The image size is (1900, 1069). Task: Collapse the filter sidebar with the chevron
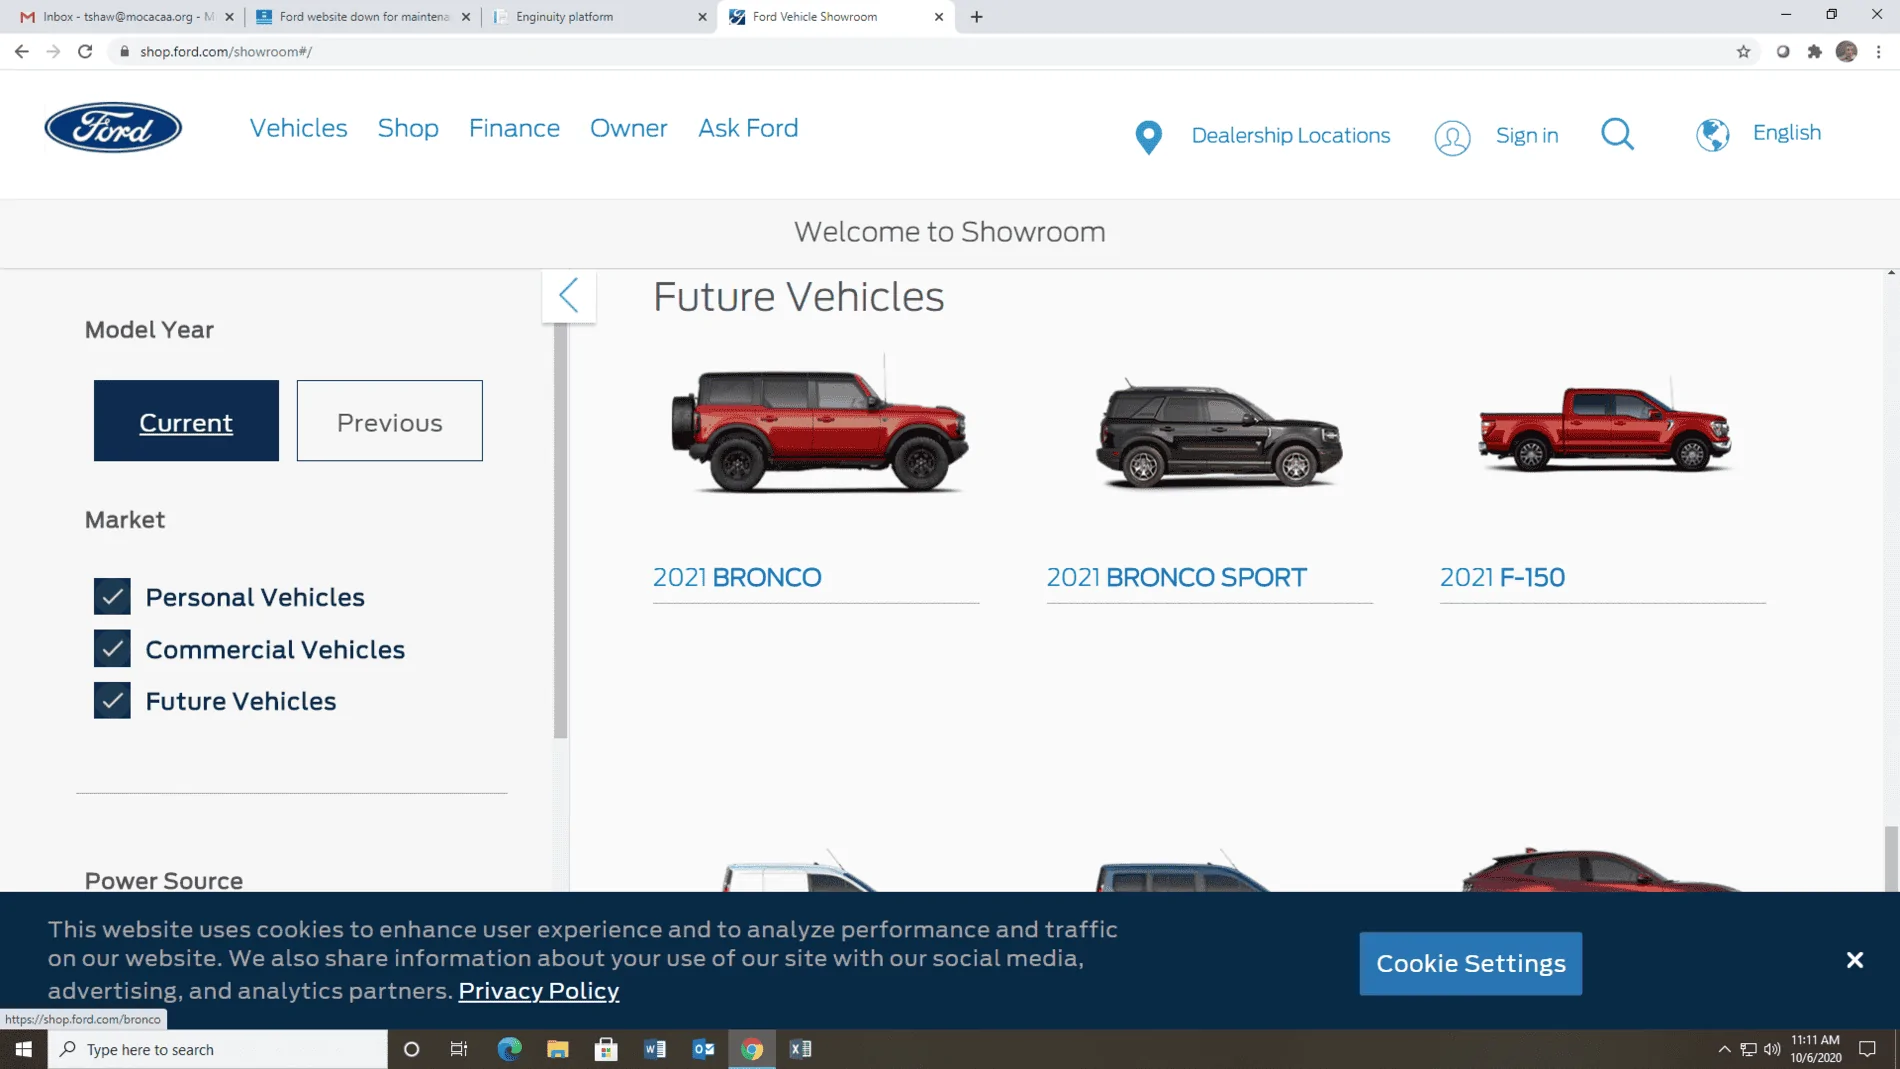(569, 295)
